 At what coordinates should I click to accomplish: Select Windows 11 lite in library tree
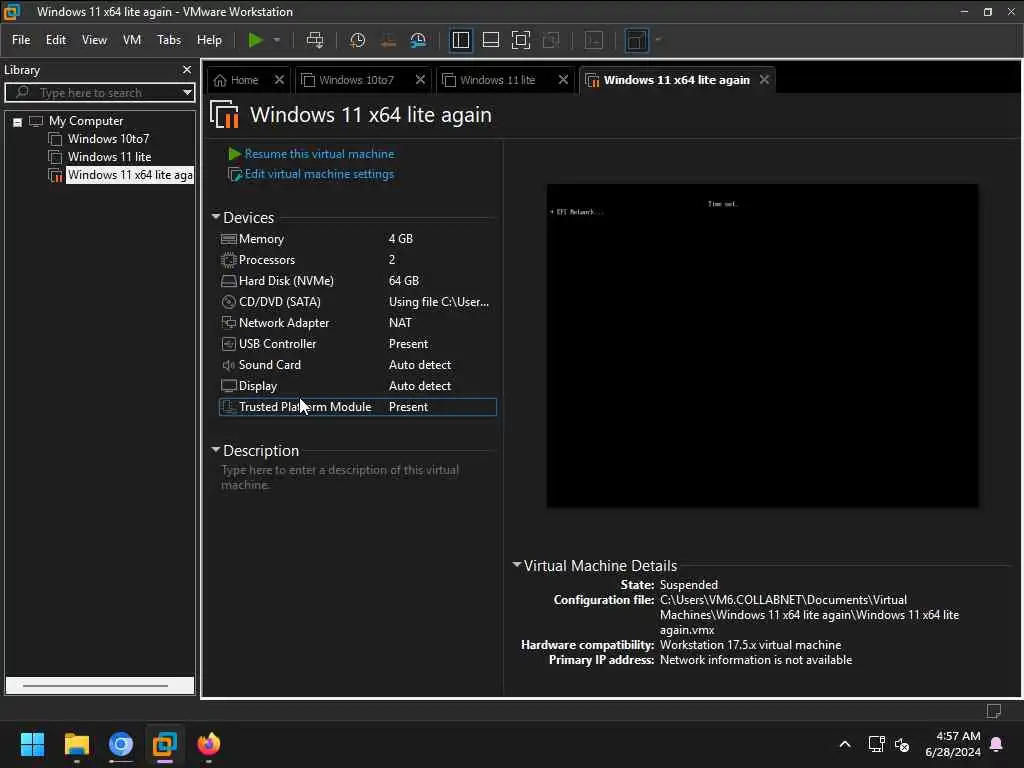tap(109, 157)
